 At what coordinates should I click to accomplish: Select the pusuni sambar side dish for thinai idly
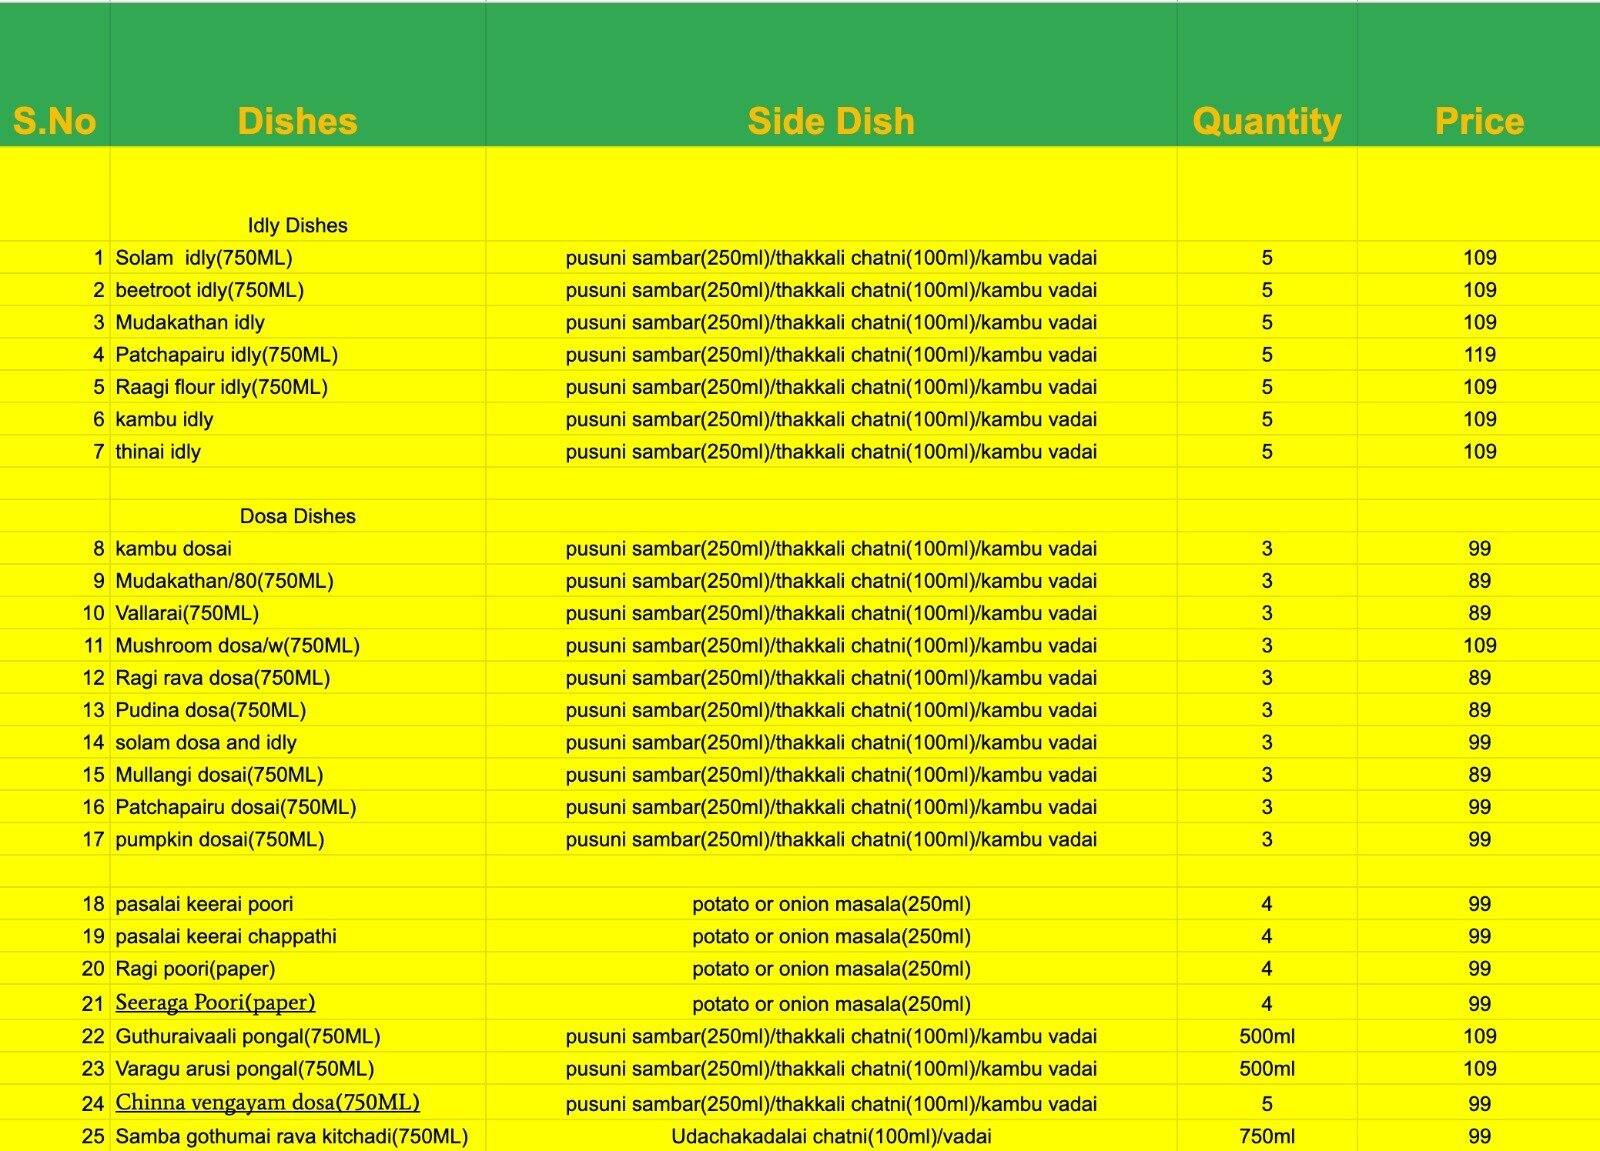point(831,451)
